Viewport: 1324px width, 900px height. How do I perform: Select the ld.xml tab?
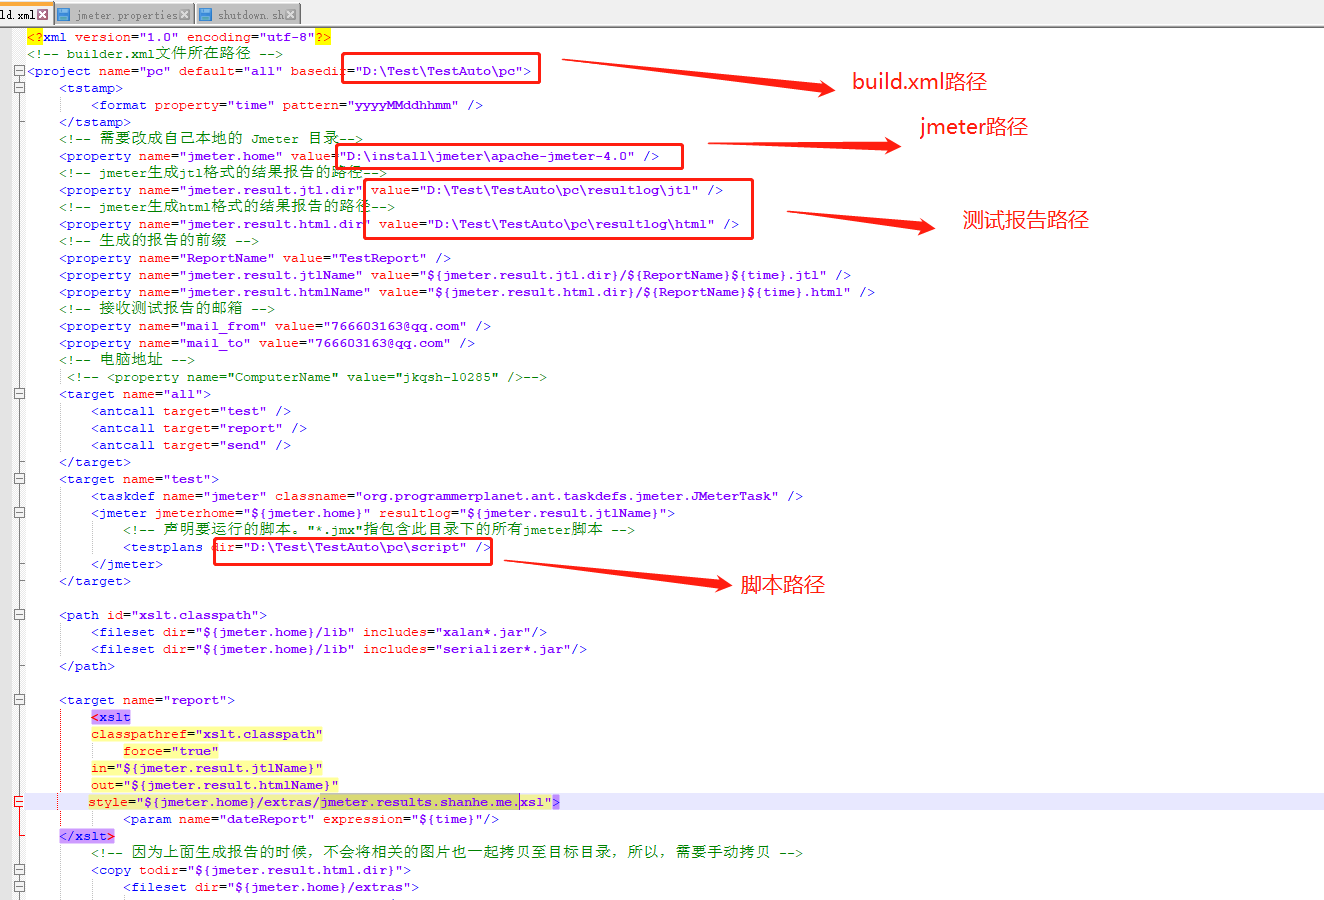pos(18,14)
